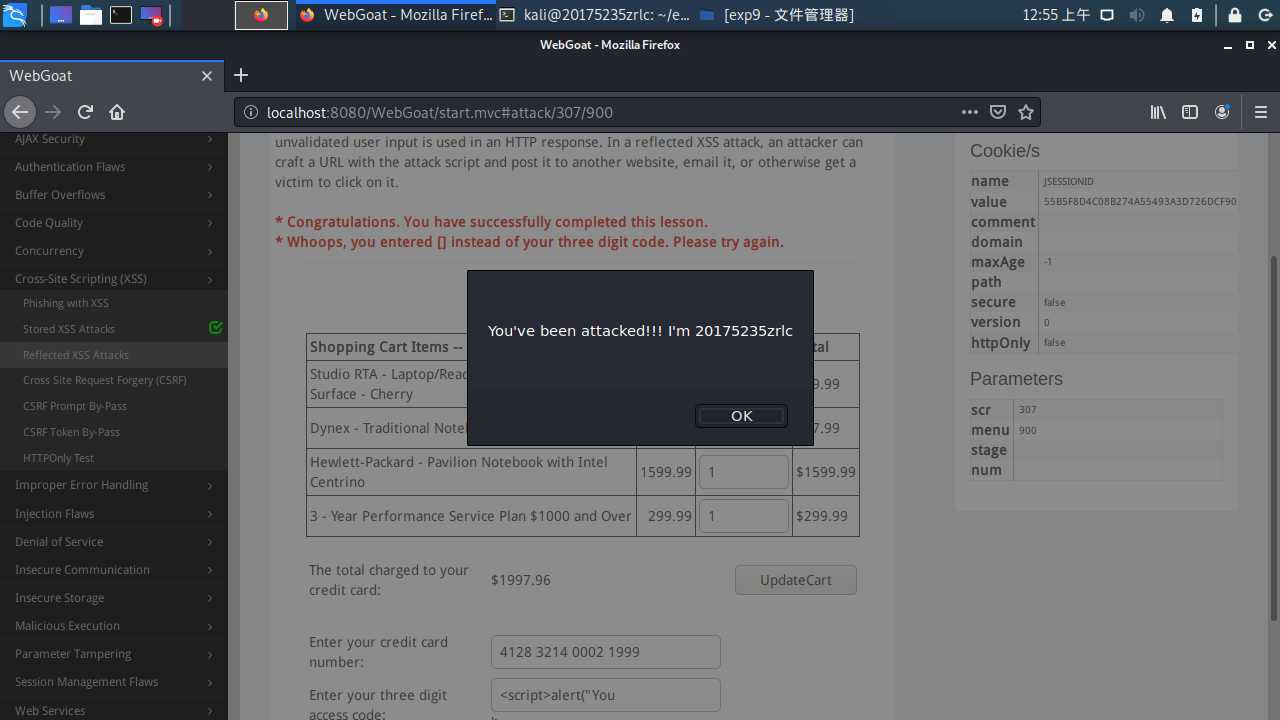This screenshot has height=720, width=1280.
Task: Open HTTPOnly Test lesson
Action: (x=59, y=458)
